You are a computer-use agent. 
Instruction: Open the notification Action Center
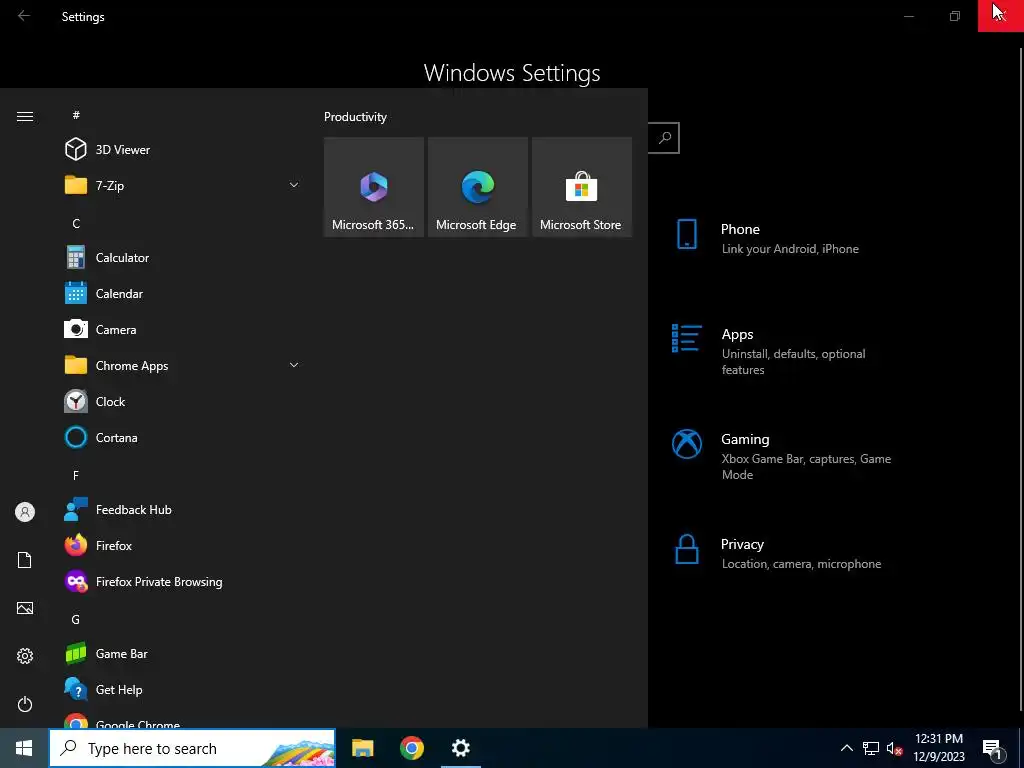pyautogui.click(x=992, y=748)
